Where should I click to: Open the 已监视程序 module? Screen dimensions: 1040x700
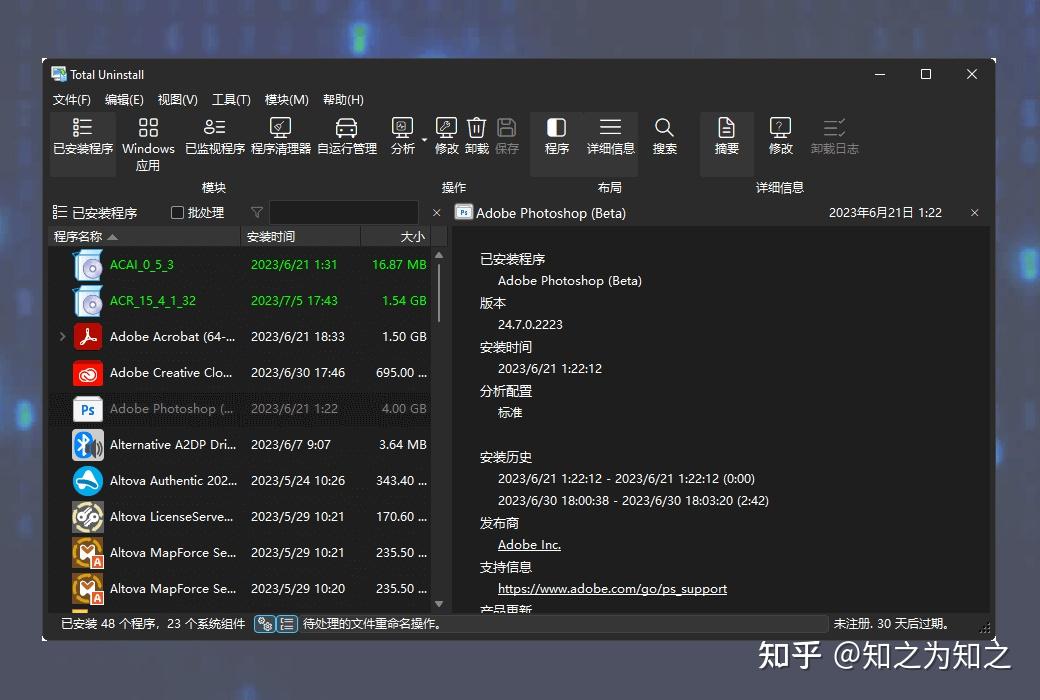click(215, 137)
